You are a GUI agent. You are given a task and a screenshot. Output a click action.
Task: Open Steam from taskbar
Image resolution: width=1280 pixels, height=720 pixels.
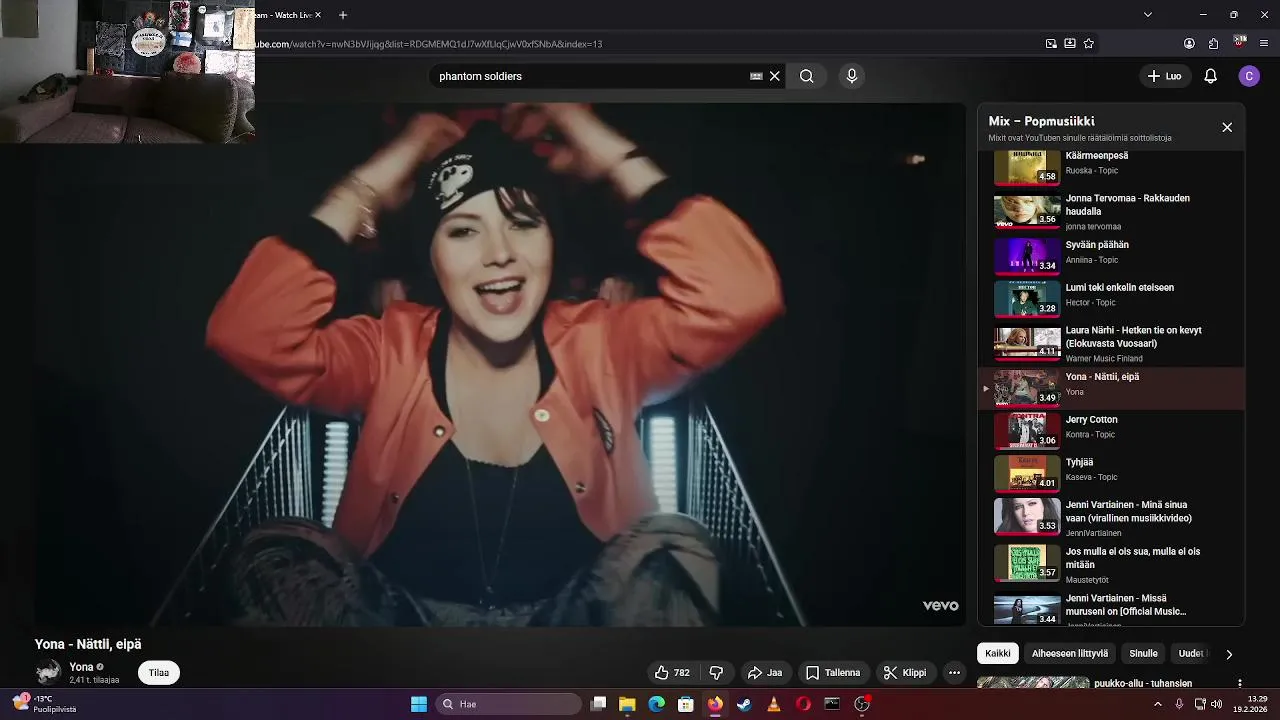[x=744, y=704]
